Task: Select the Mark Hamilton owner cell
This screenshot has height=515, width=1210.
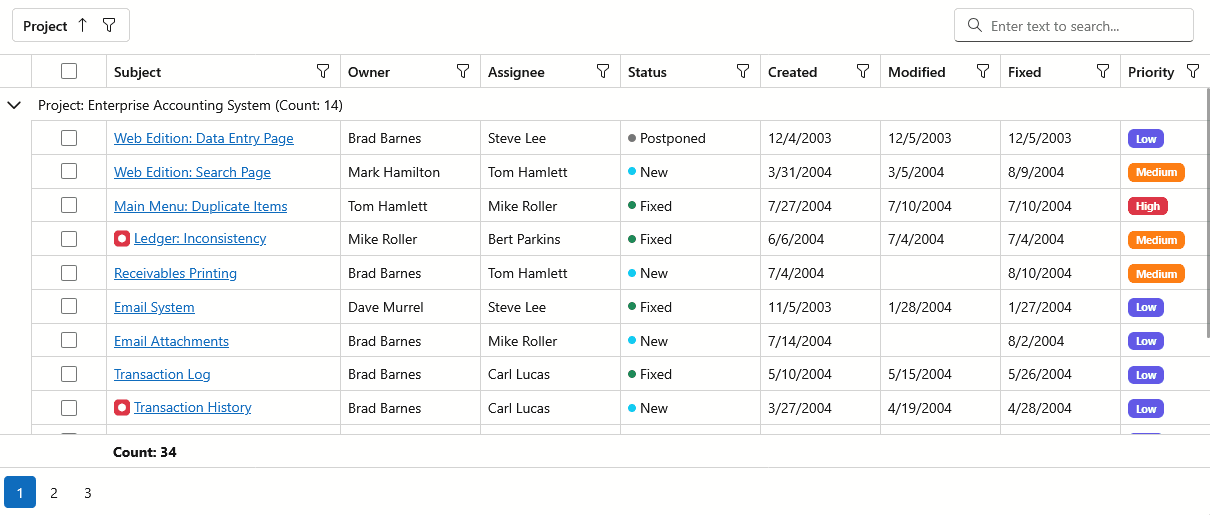Action: (410, 172)
